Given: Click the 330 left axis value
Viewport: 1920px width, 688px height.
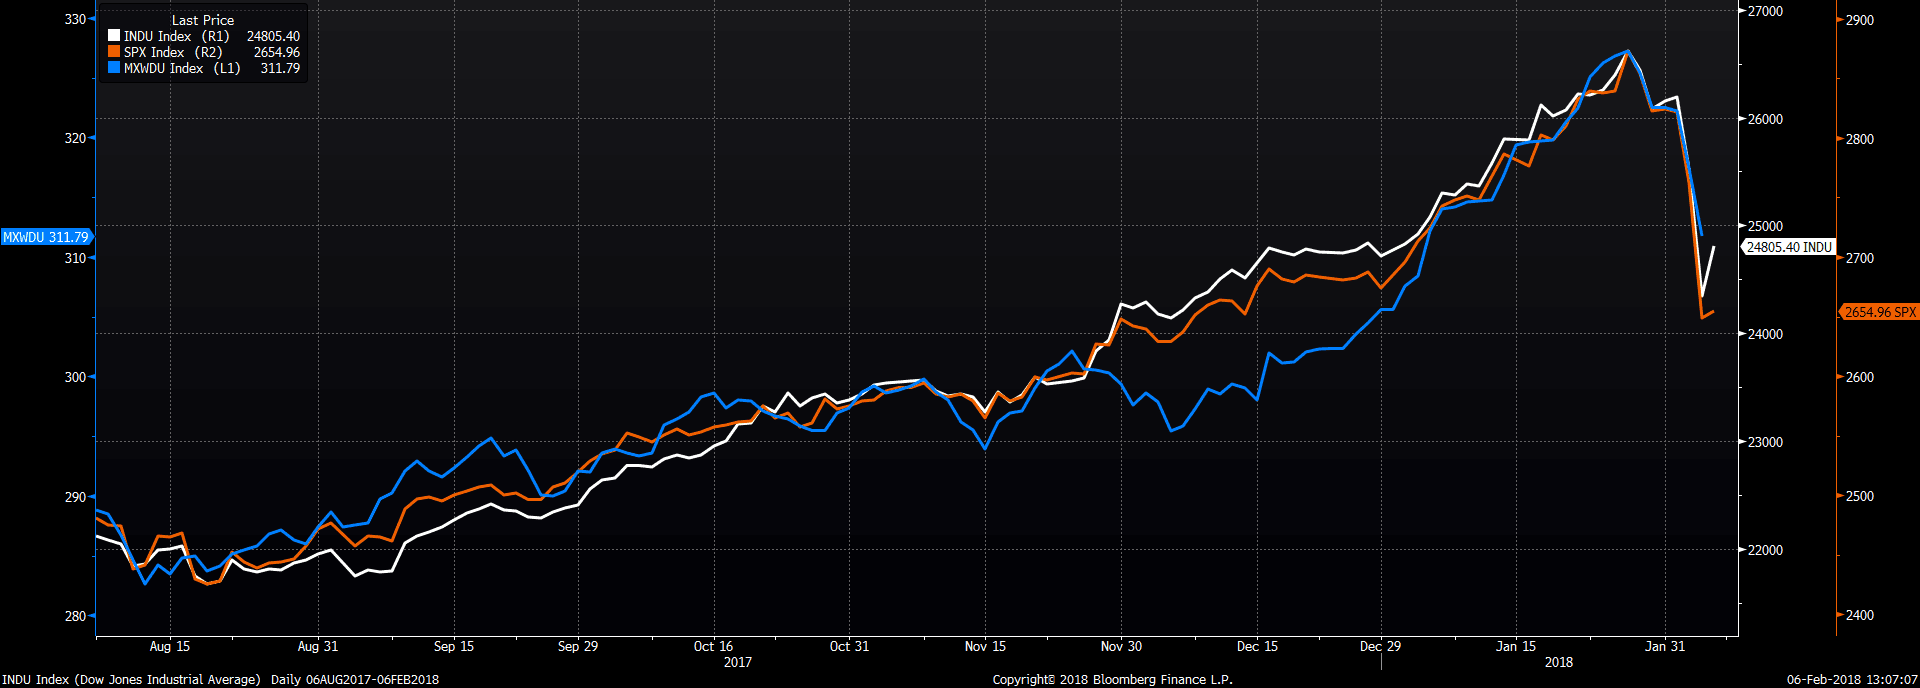Looking at the screenshot, I should pos(75,19).
